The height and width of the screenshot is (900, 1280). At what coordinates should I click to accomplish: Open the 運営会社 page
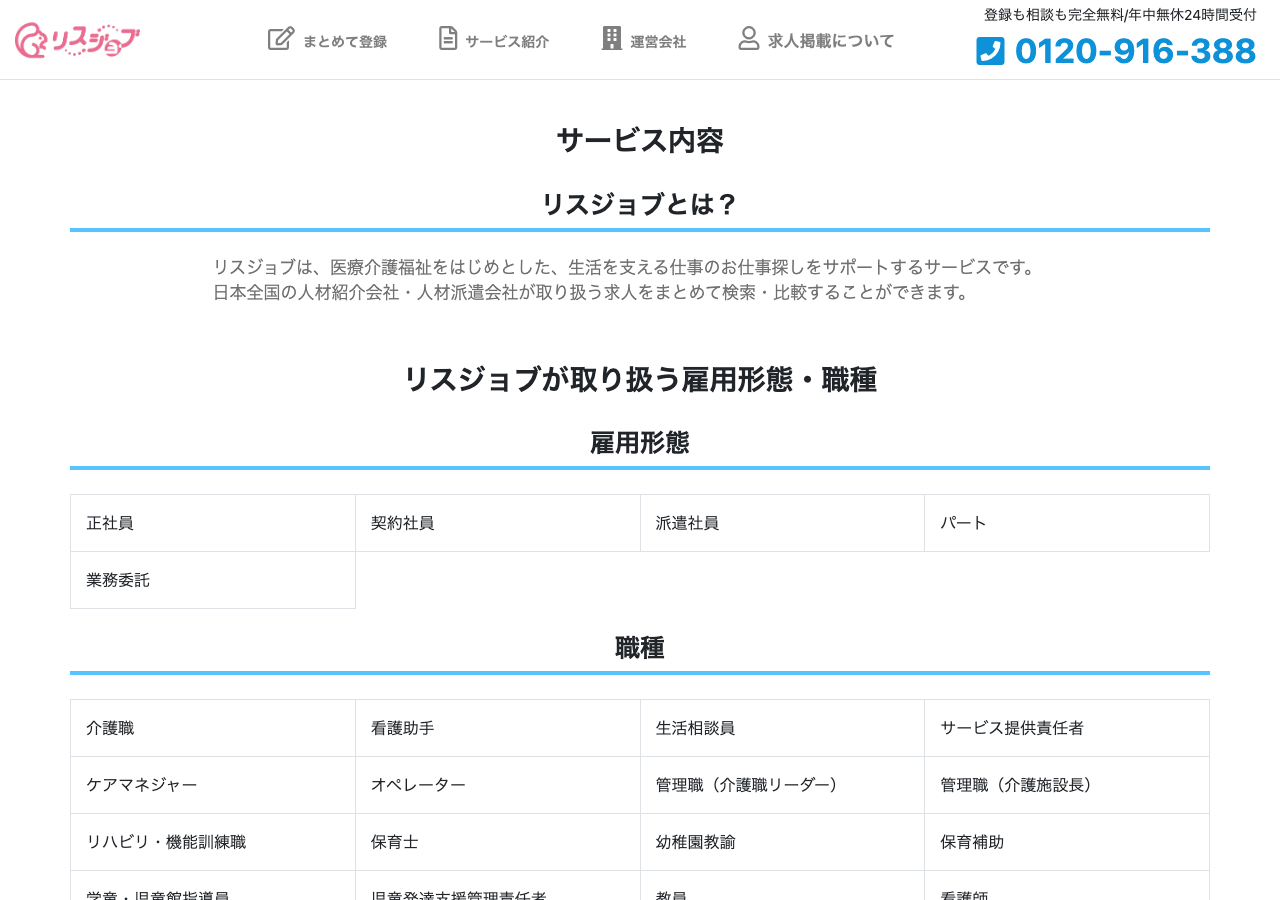644,40
